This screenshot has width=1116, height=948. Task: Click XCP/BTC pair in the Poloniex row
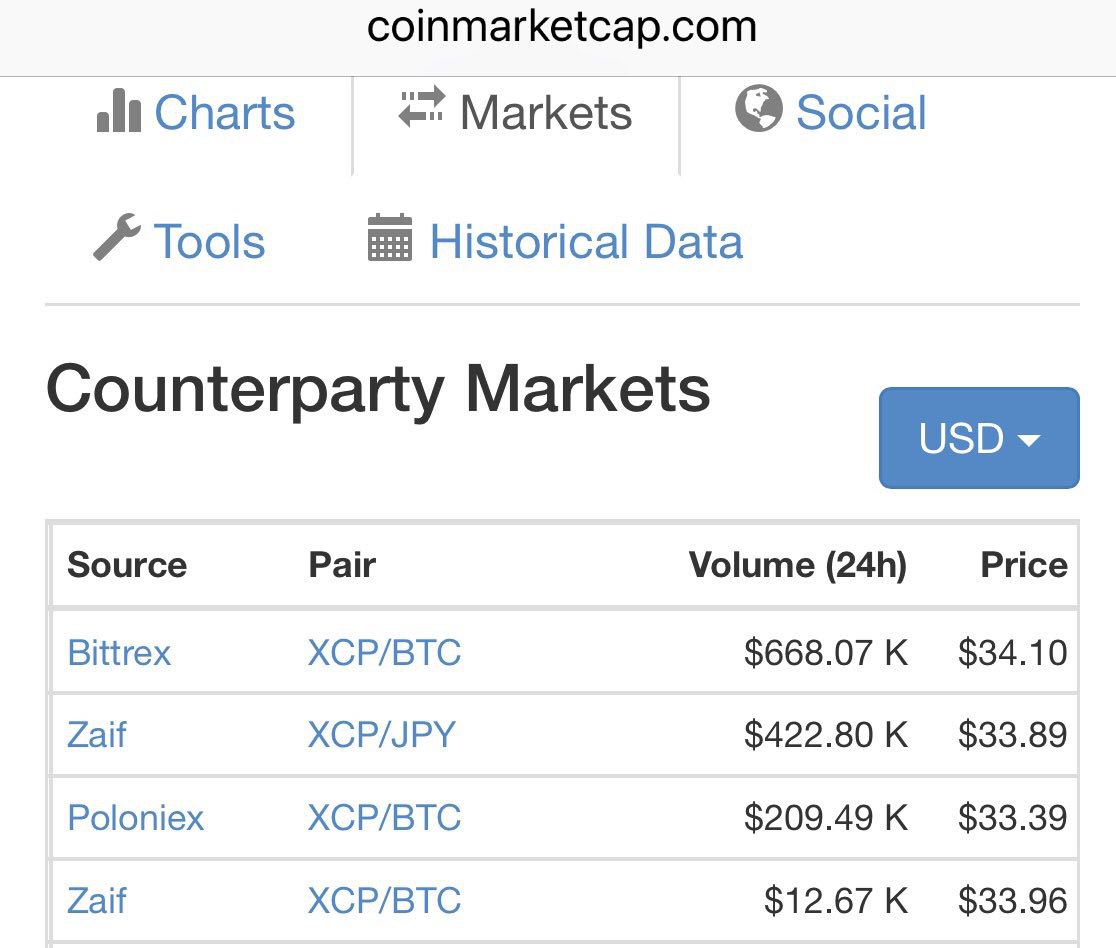pyautogui.click(x=385, y=818)
